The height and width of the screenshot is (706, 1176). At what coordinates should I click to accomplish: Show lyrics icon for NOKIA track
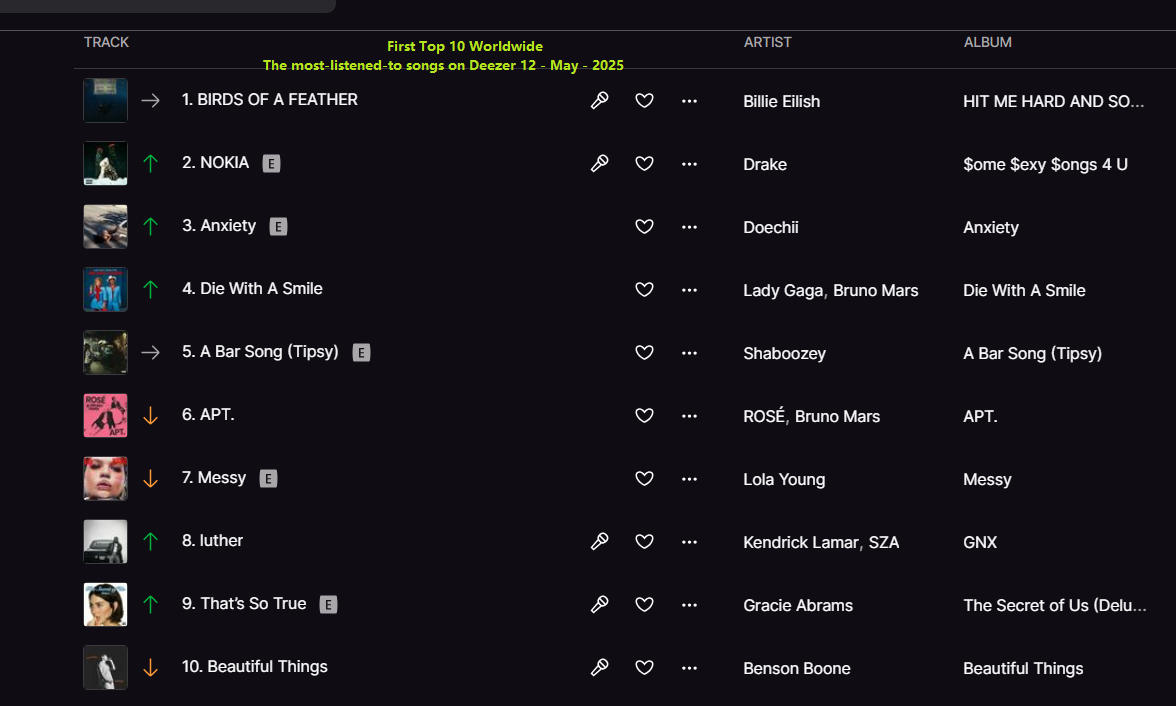click(x=599, y=164)
